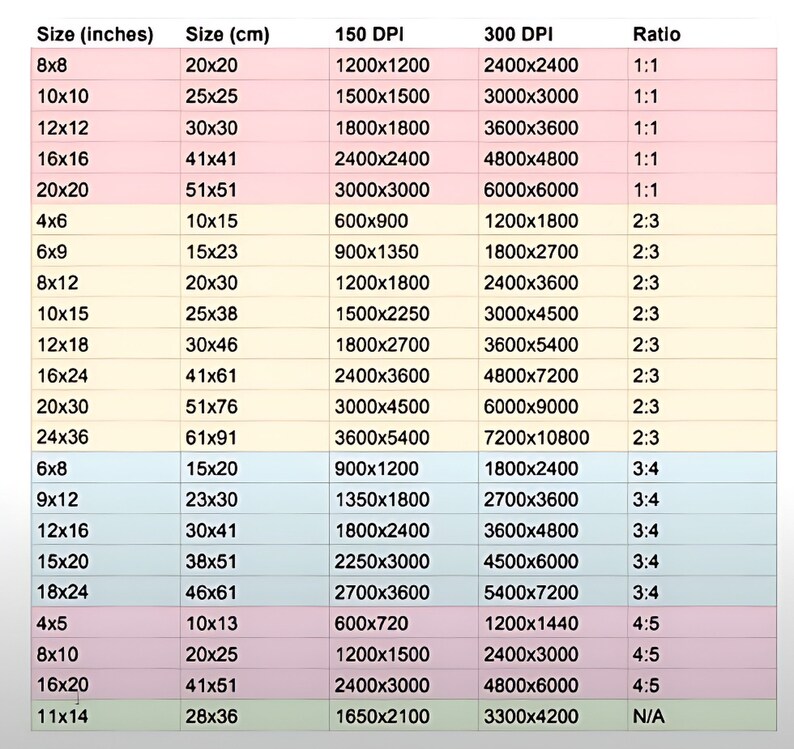Select the 8x8 inches cell
Screen dimensions: 794x749
(x=105, y=65)
